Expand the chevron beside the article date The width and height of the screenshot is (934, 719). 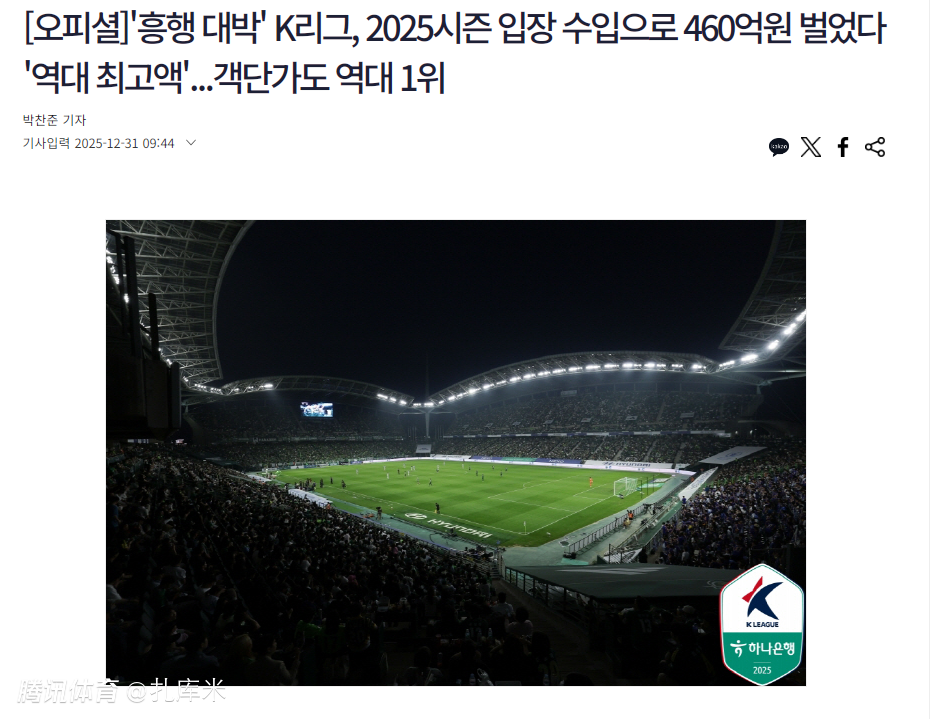[191, 143]
